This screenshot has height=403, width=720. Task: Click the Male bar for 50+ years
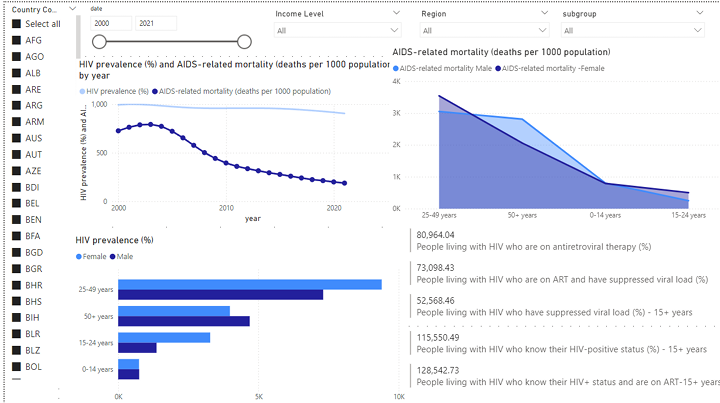pyautogui.click(x=184, y=321)
